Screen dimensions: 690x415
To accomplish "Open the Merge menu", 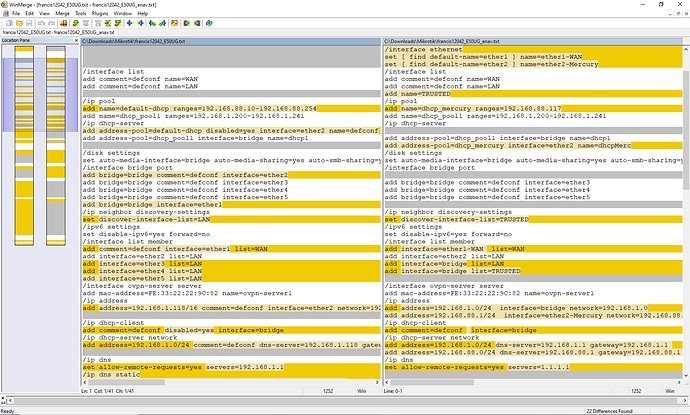I will tap(63, 13).
